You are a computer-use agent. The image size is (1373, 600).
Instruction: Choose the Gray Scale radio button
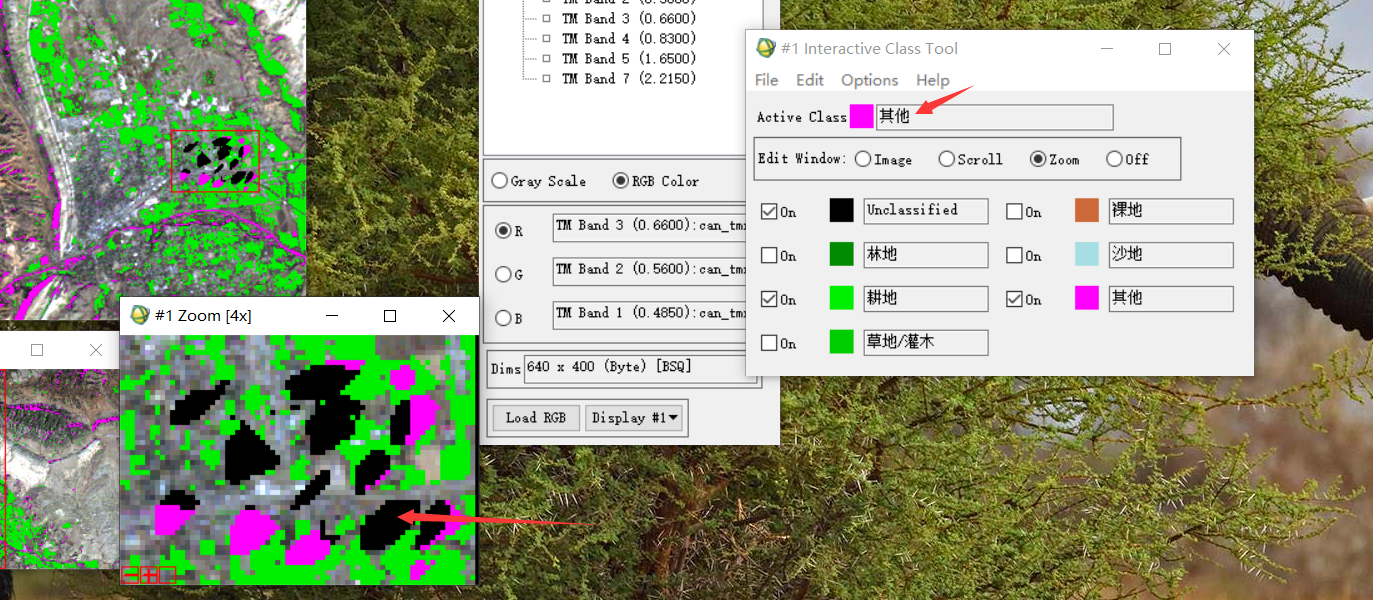tap(500, 181)
